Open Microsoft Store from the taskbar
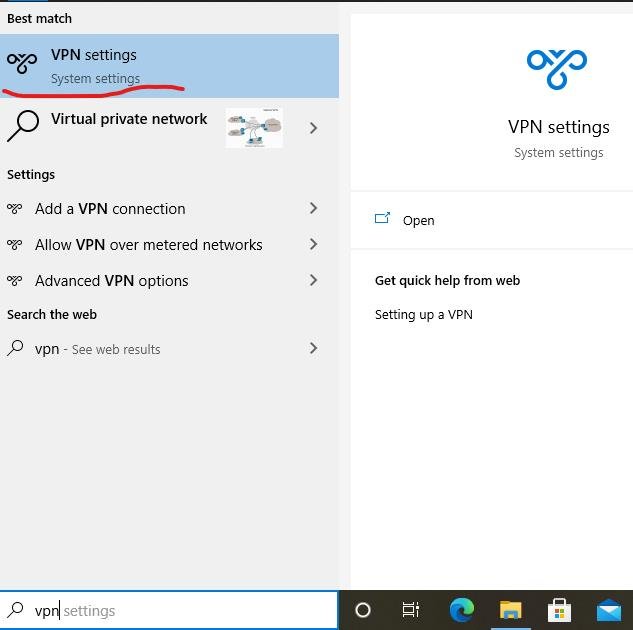 [x=559, y=610]
